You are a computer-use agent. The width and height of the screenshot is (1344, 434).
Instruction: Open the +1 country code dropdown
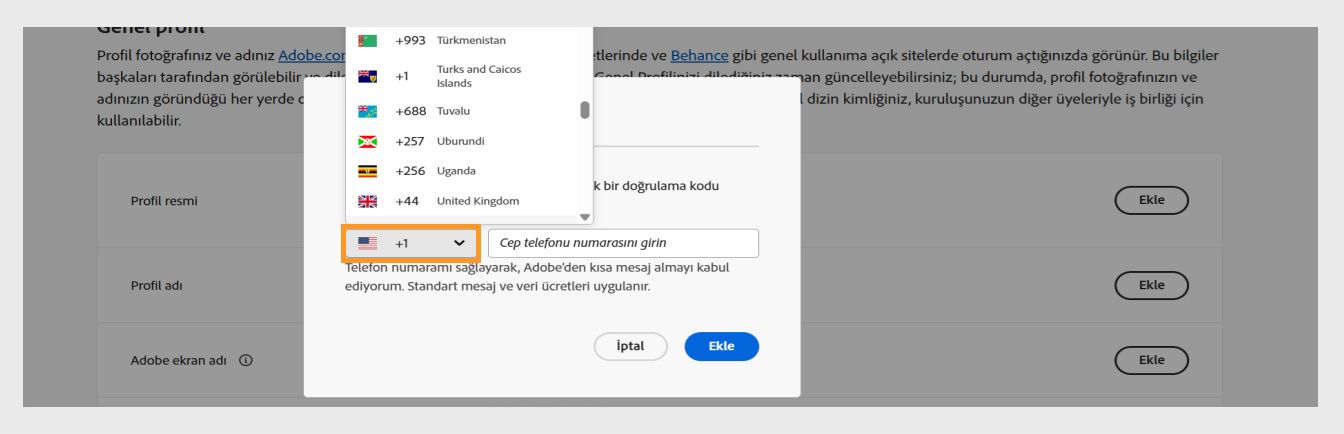[x=412, y=243]
